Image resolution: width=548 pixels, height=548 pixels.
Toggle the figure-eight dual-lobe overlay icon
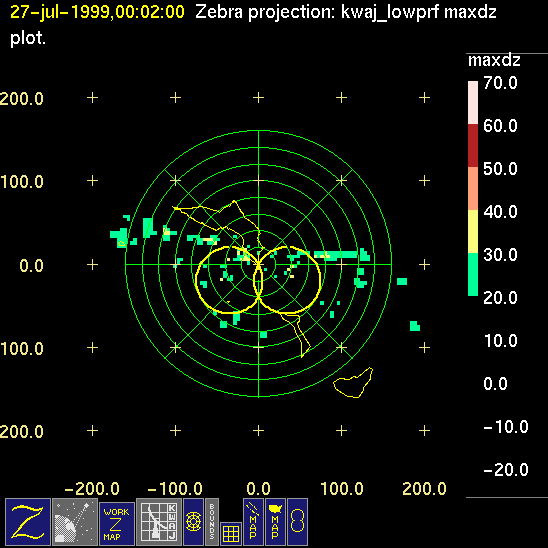pos(297,522)
